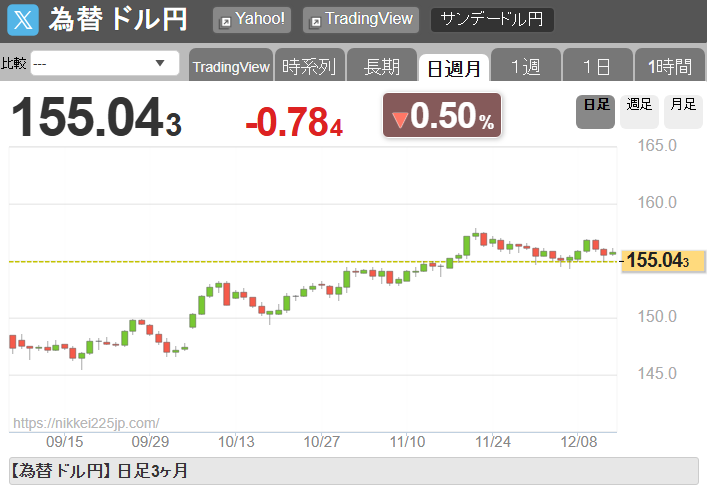Select the 週足 weekly candle toggle
The image size is (707, 489).
pos(639,111)
